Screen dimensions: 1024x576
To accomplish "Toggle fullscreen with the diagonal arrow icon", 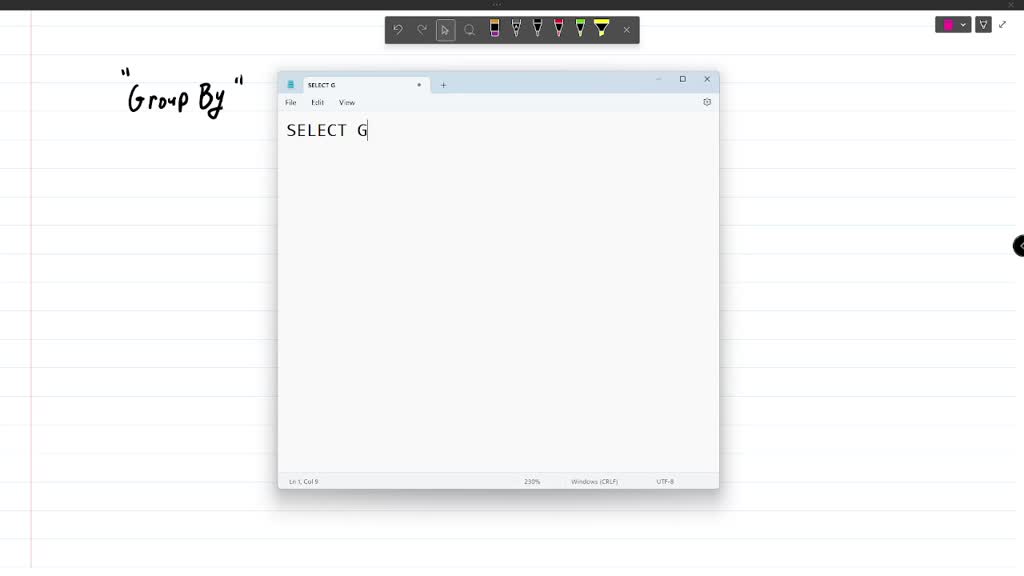I will (1002, 25).
